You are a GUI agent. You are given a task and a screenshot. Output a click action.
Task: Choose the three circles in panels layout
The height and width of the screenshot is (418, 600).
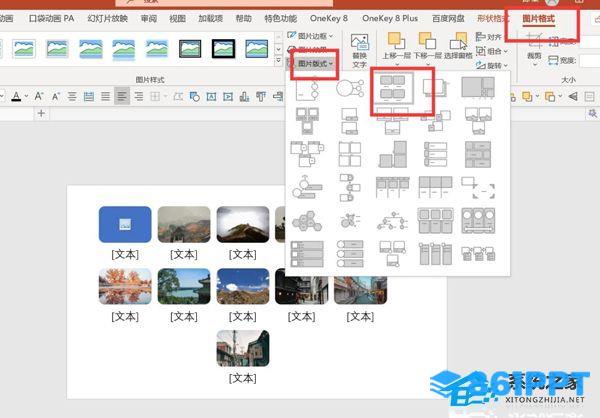coord(478,221)
